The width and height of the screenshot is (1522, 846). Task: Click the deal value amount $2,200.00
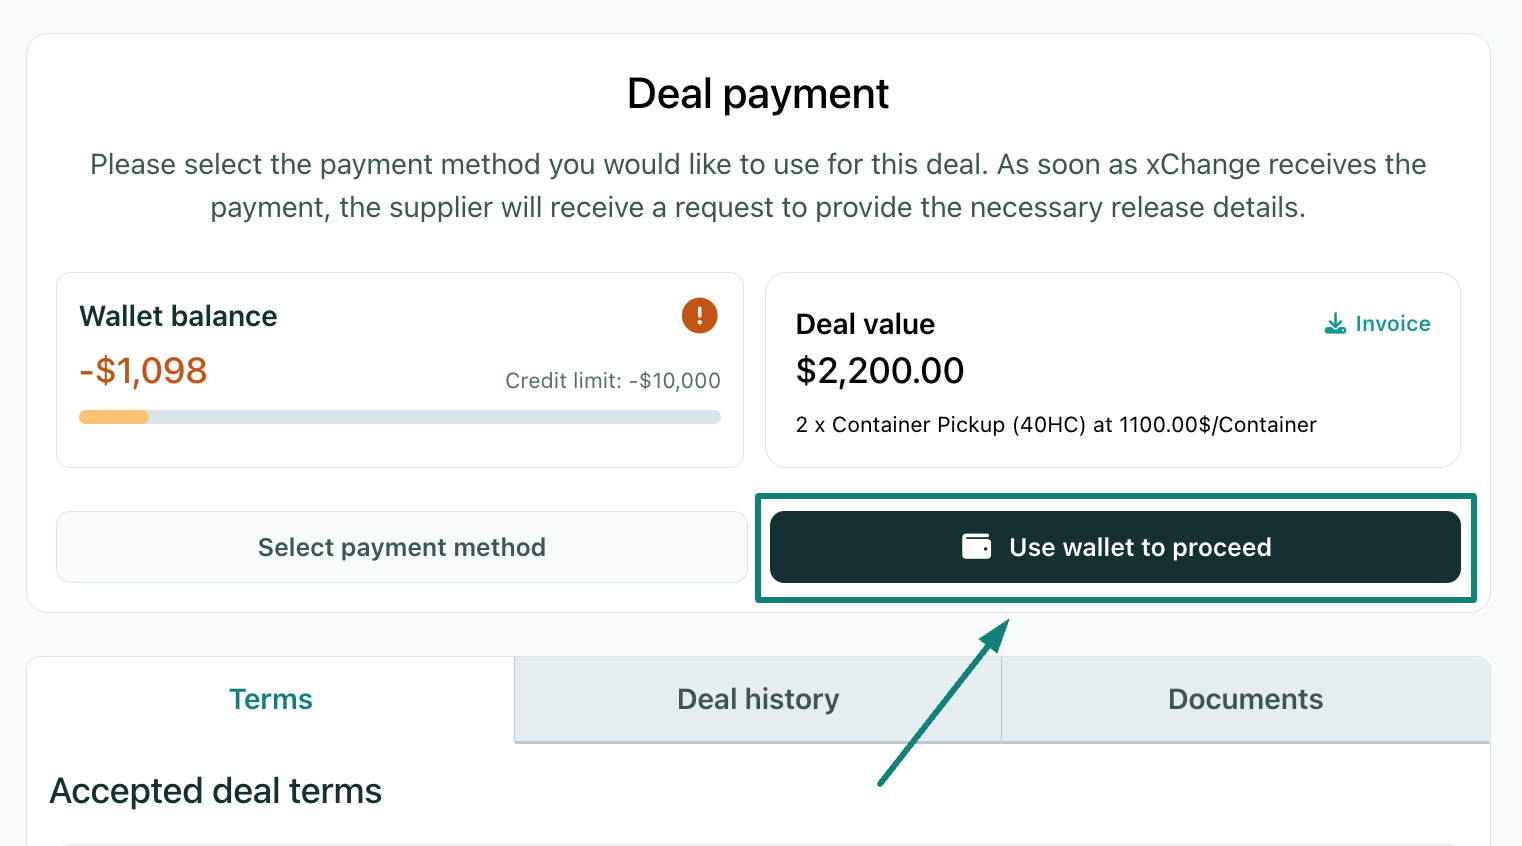point(880,370)
